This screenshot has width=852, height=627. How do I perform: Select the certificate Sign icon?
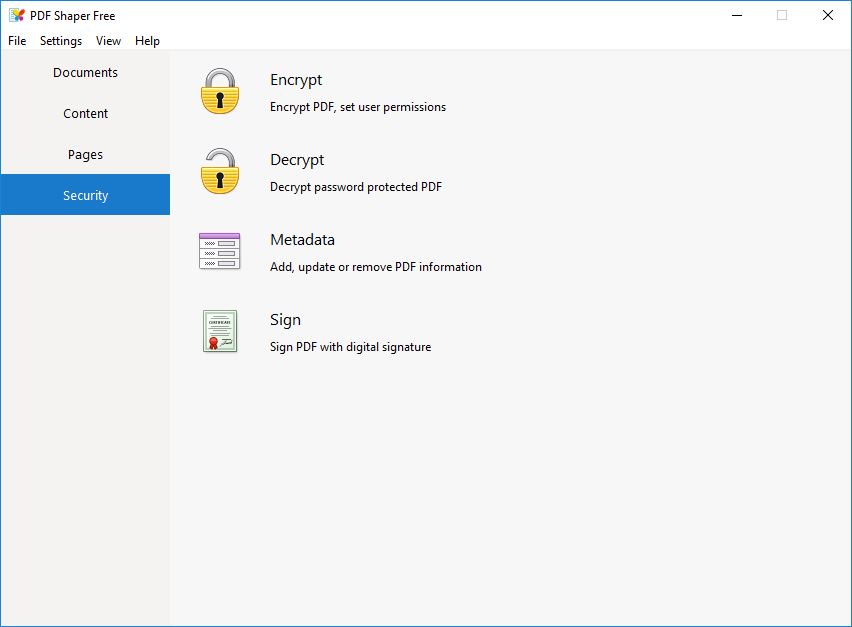click(x=220, y=331)
